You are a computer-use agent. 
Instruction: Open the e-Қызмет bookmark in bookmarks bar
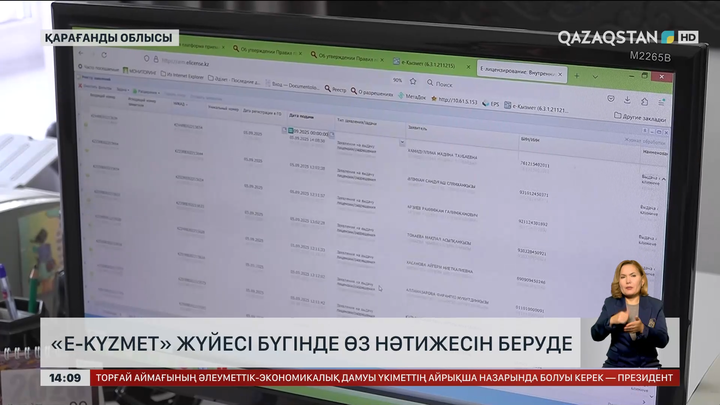coord(536,108)
